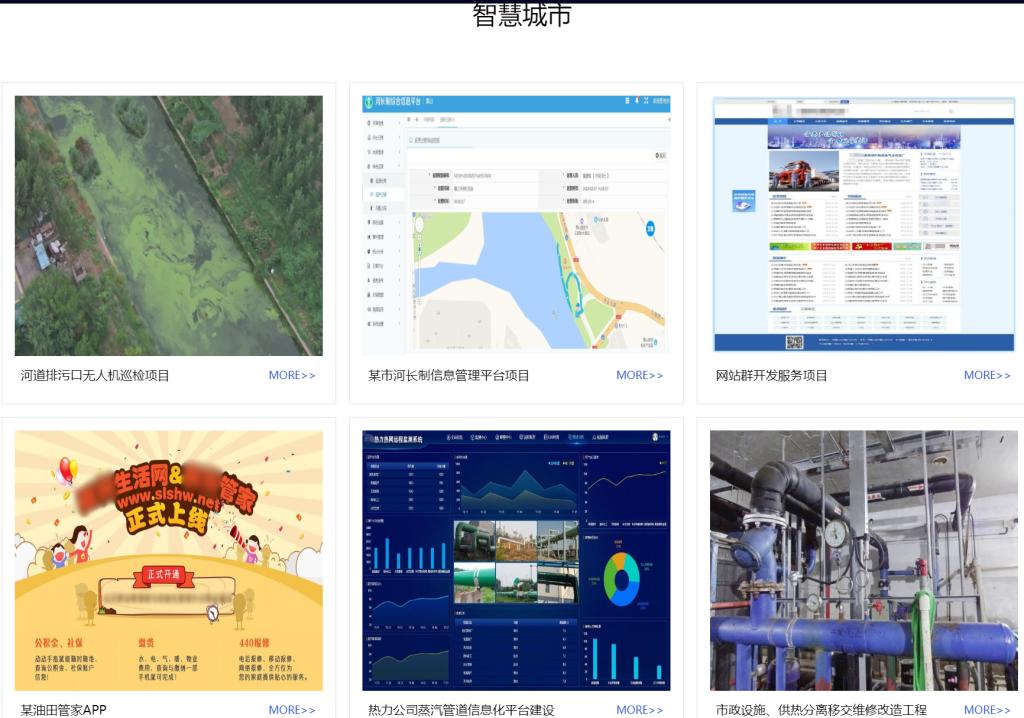Click MORE>> beside 网站群开发服务项目

tap(987, 376)
